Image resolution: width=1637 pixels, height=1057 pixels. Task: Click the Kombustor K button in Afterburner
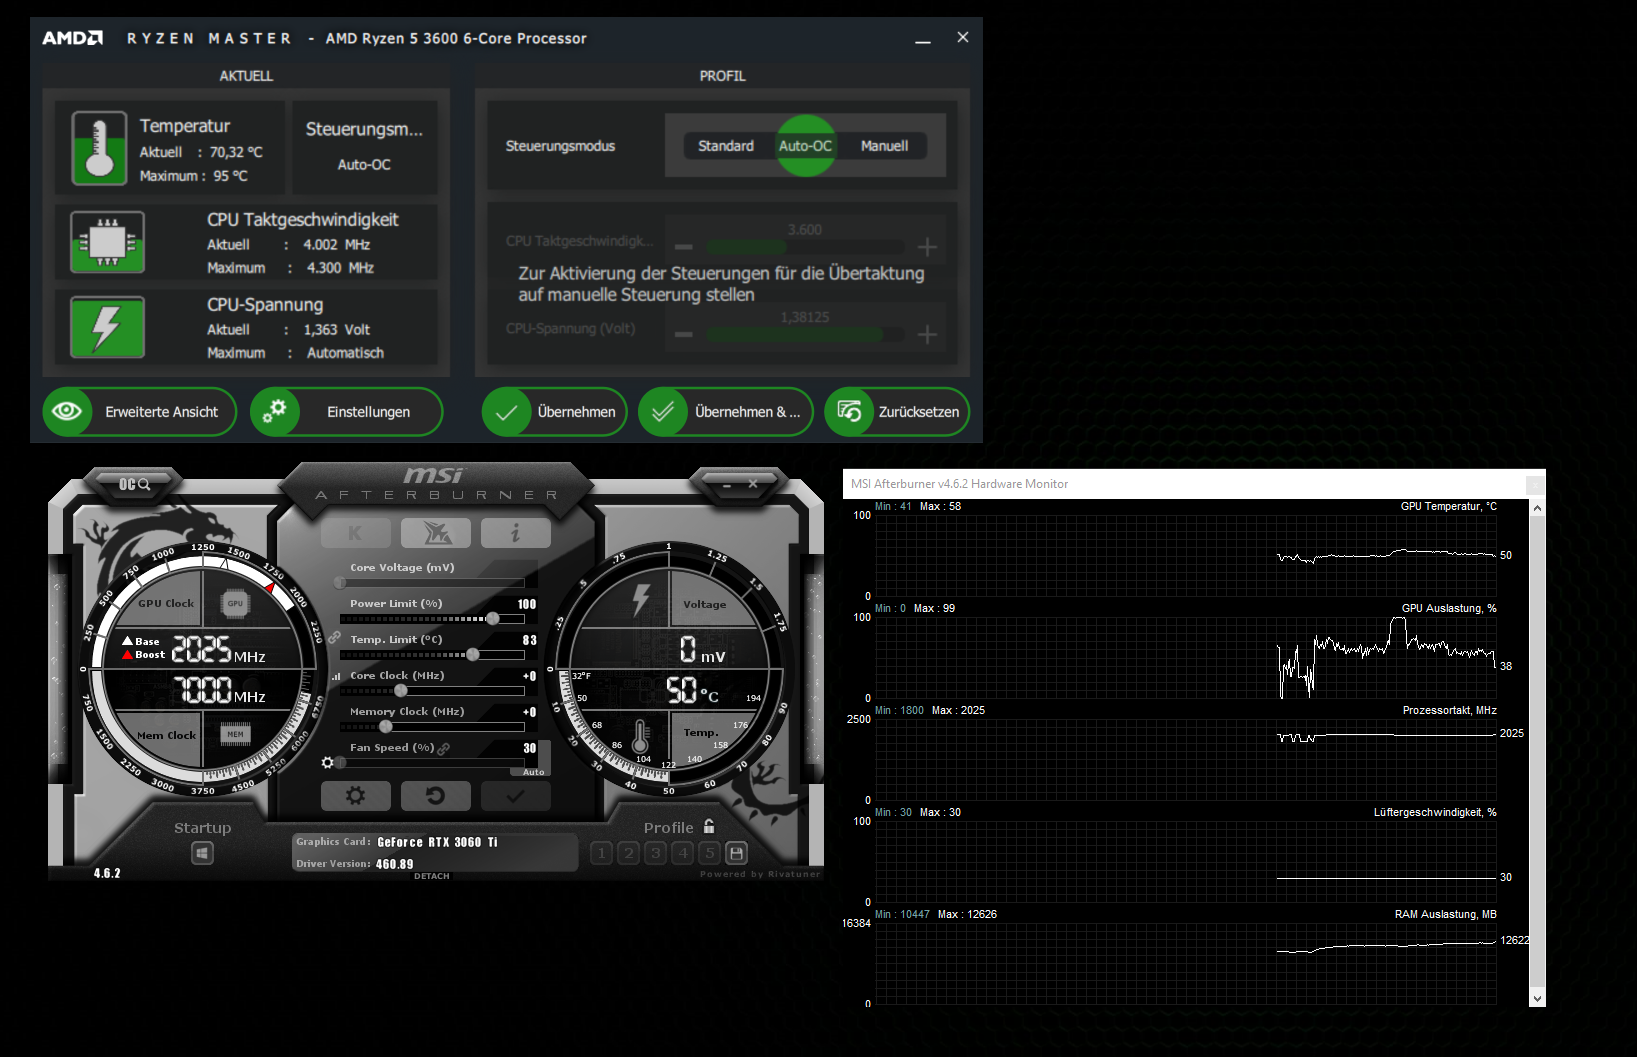tap(355, 533)
